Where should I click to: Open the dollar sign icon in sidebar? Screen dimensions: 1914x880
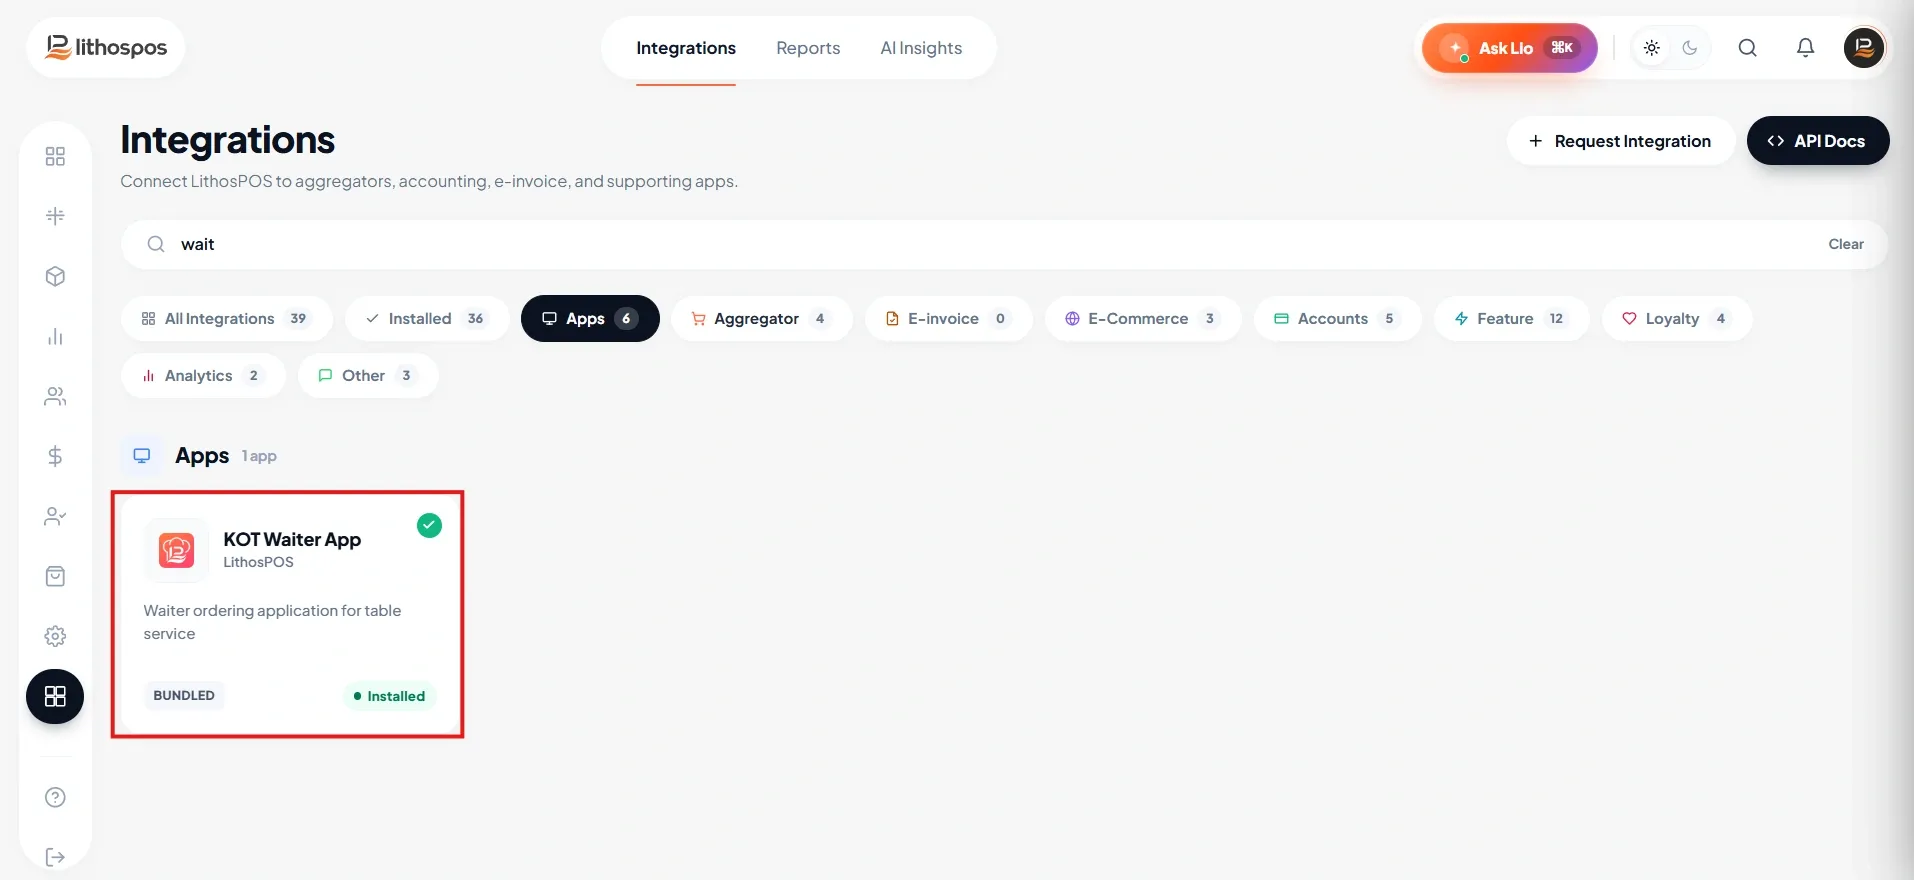[x=55, y=456]
